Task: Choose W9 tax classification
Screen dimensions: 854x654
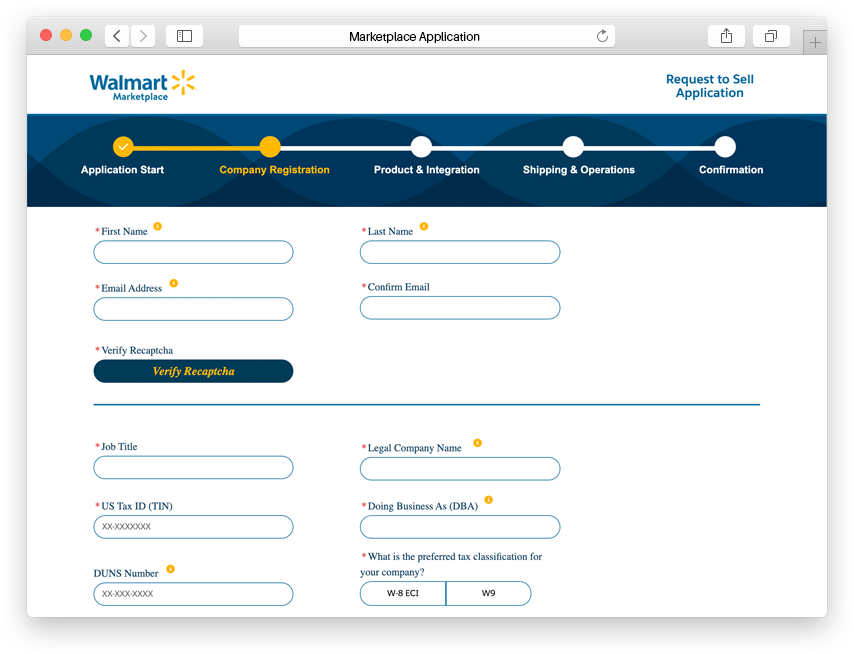Action: (489, 593)
